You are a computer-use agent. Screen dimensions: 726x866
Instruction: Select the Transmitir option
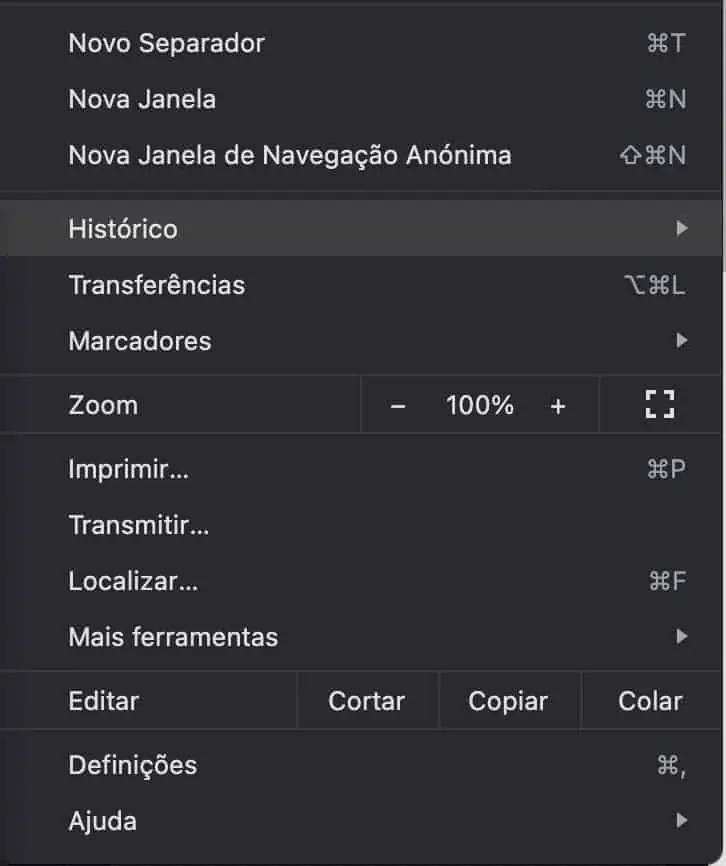click(139, 524)
